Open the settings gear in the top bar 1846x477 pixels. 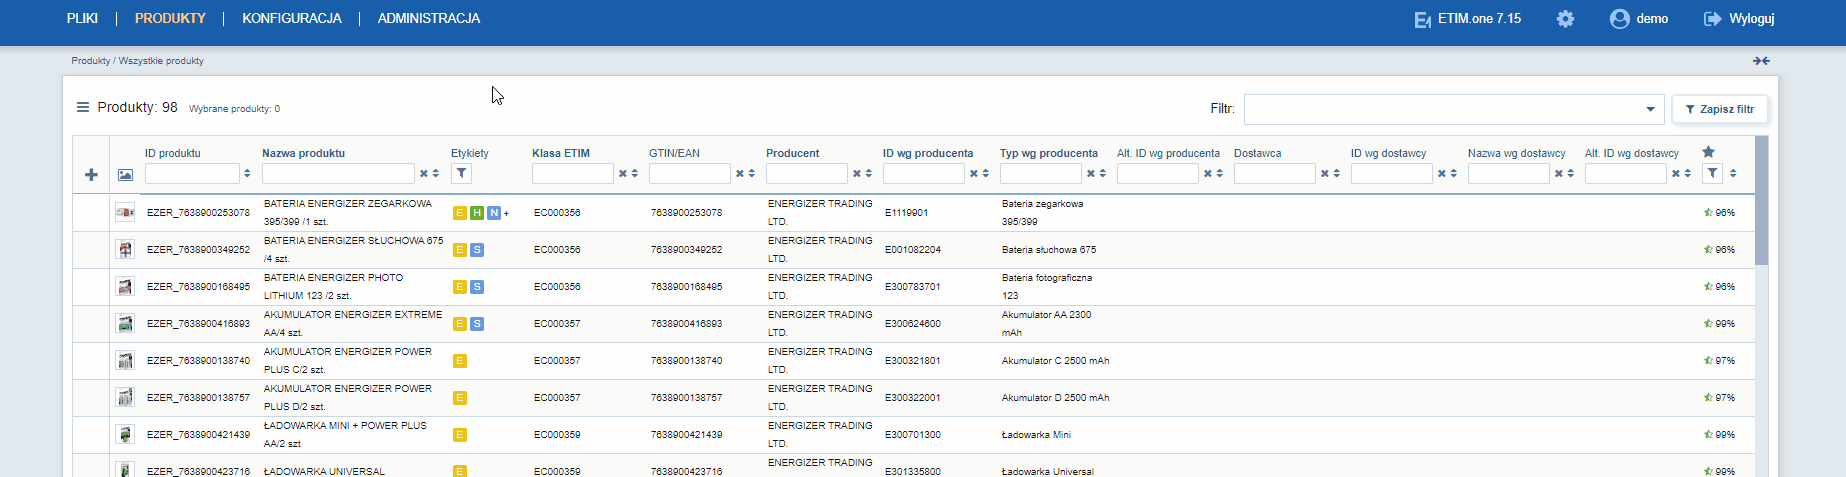click(x=1565, y=19)
